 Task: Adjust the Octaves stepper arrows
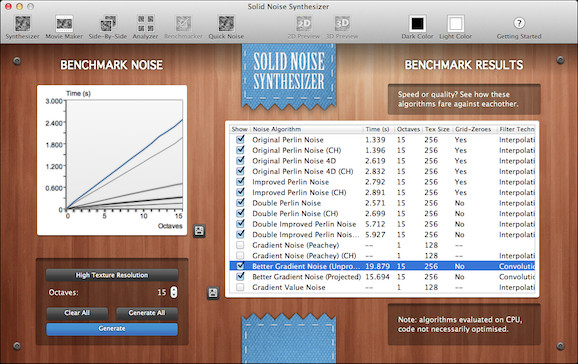point(174,292)
